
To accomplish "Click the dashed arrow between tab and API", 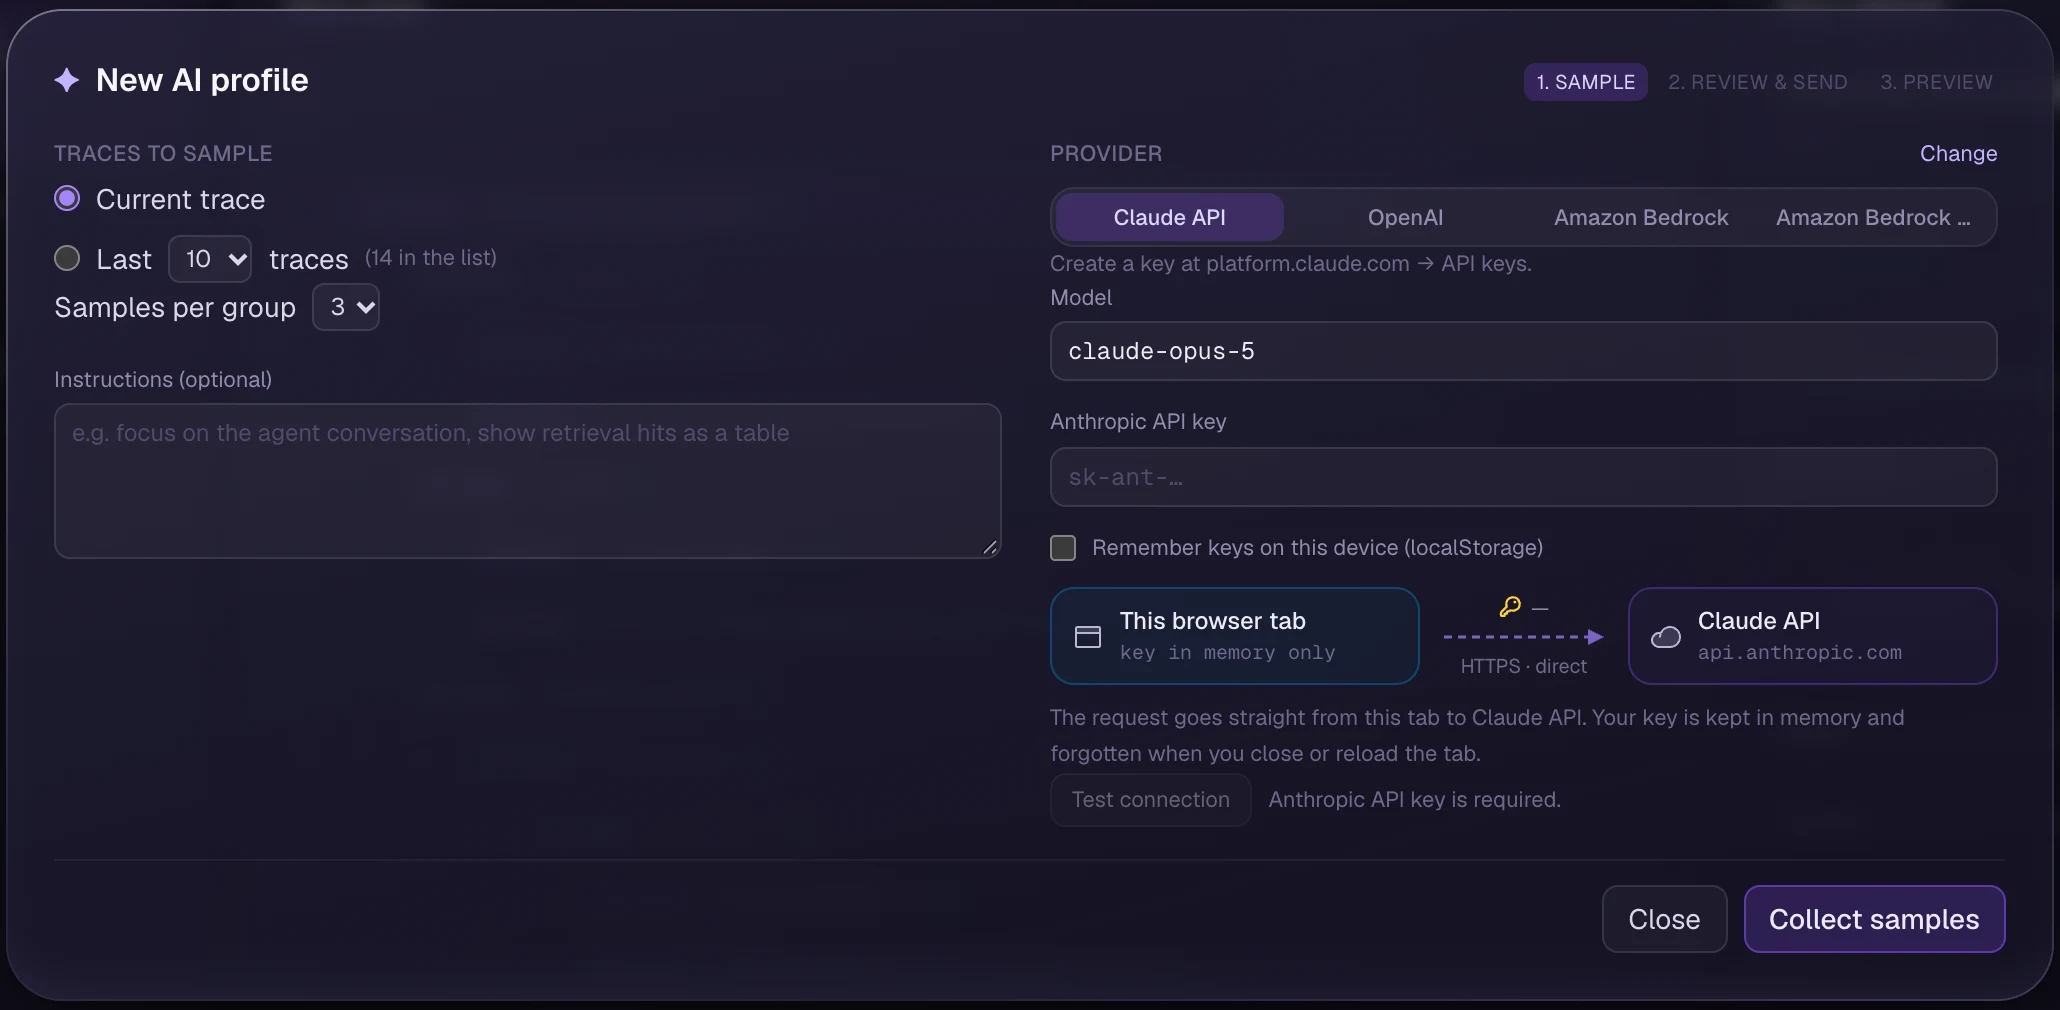I will click(1523, 637).
